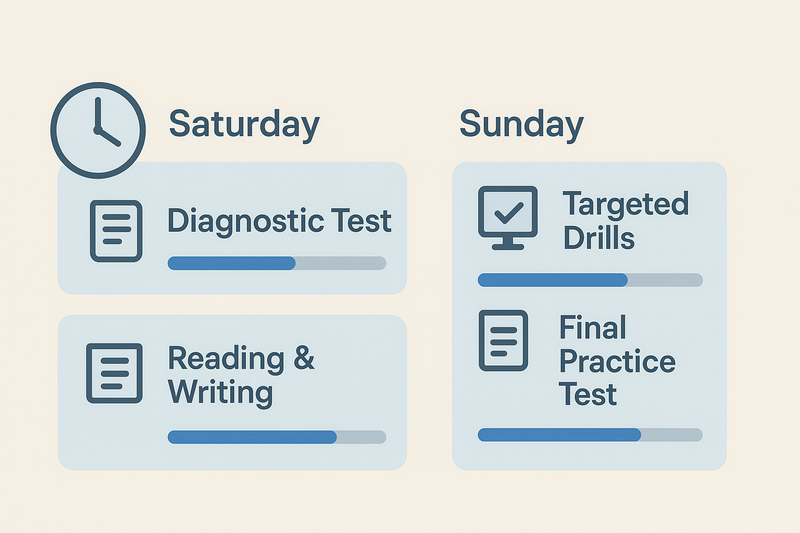Click the Reading & Writing progress bar
The image size is (800, 533).
pos(277,437)
